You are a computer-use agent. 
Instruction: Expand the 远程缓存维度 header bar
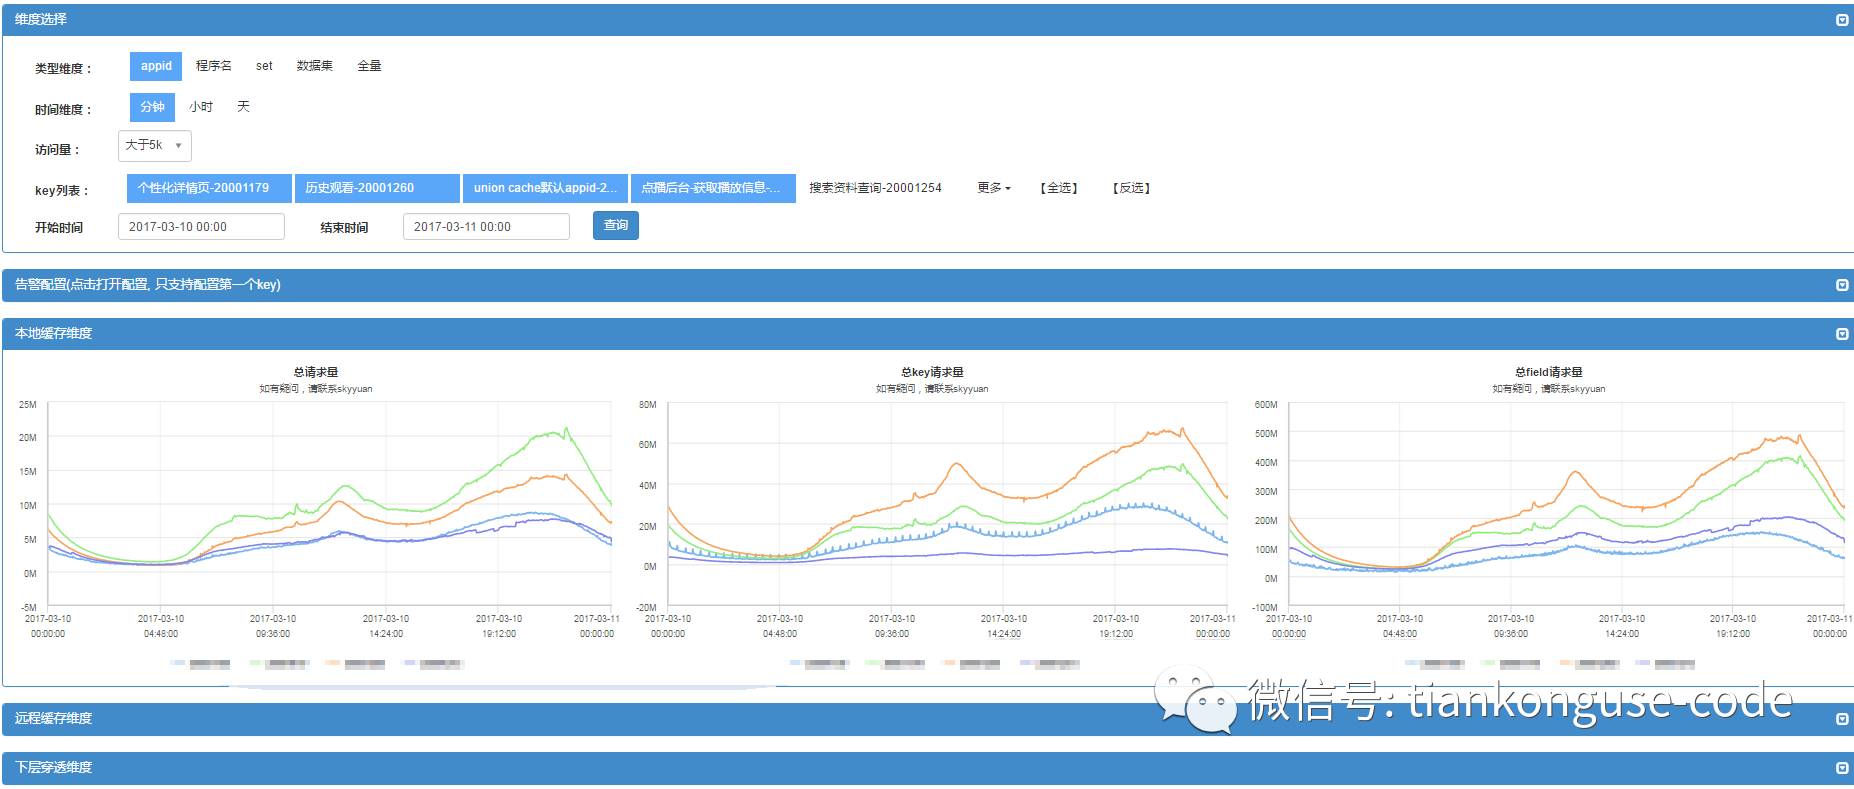coord(927,719)
